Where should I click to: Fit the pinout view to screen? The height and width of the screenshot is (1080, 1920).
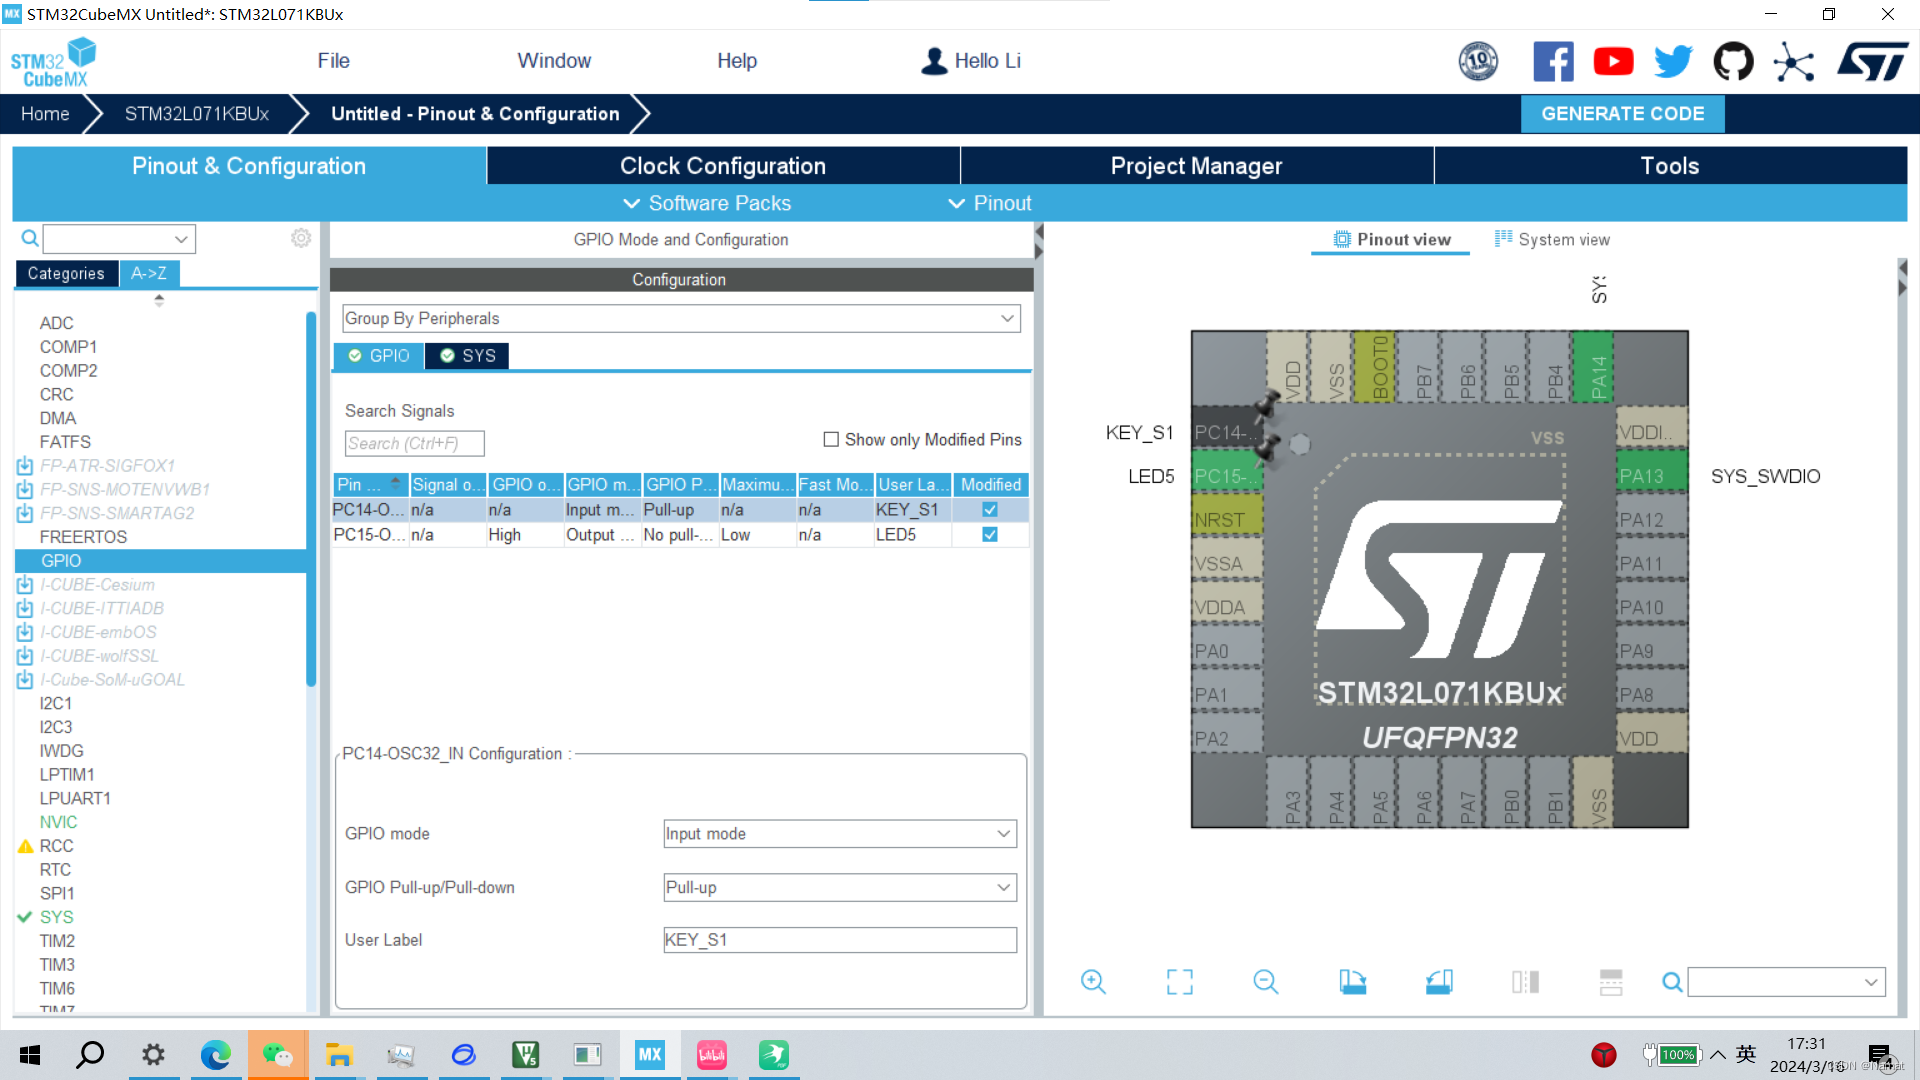(1180, 982)
